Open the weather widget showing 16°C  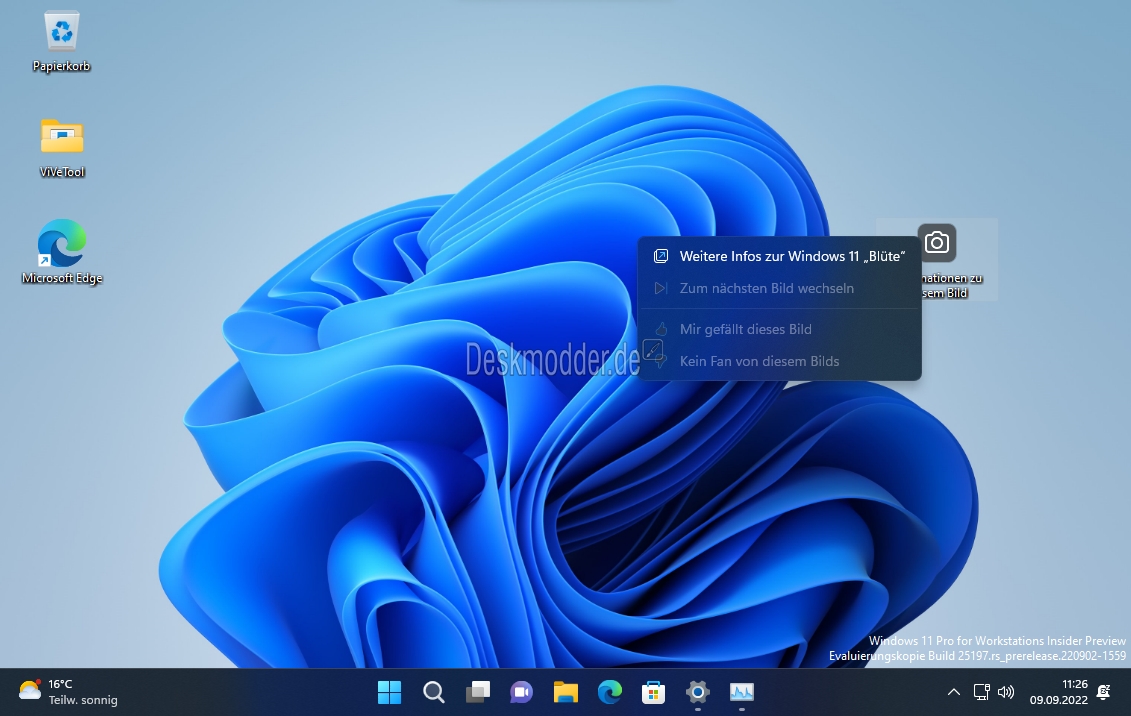[68, 692]
